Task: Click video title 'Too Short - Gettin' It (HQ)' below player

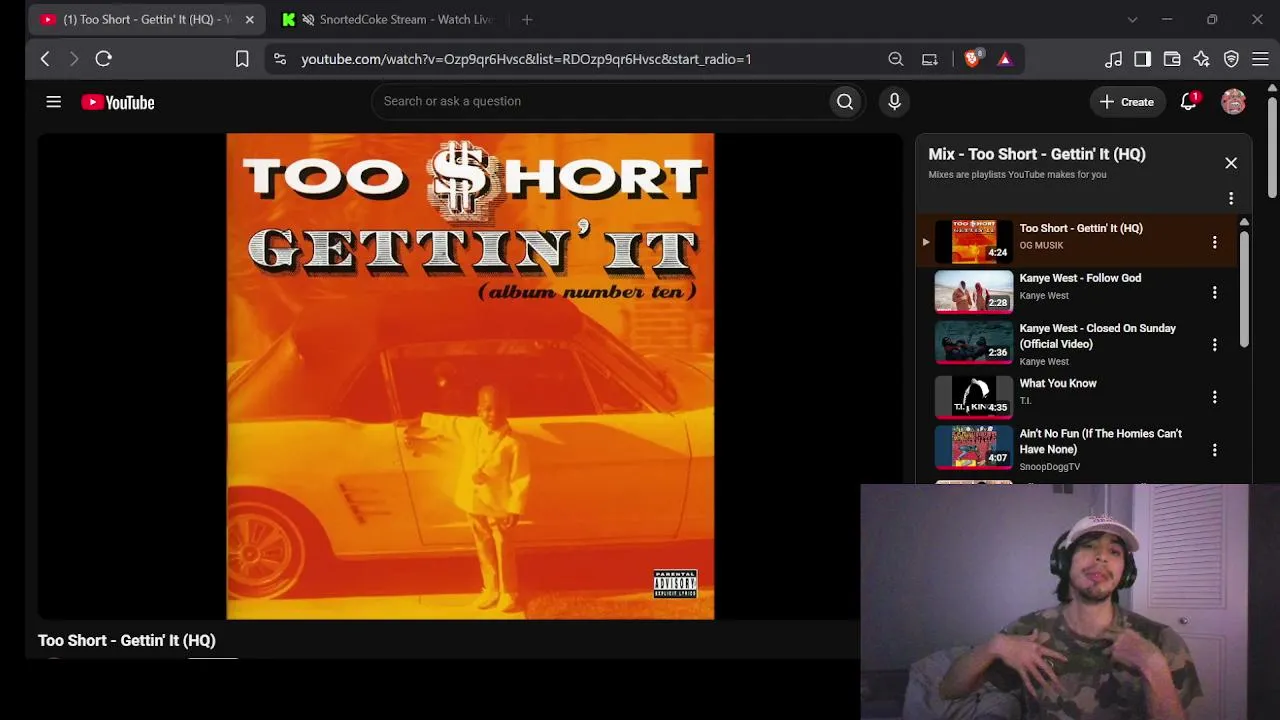Action: click(127, 640)
